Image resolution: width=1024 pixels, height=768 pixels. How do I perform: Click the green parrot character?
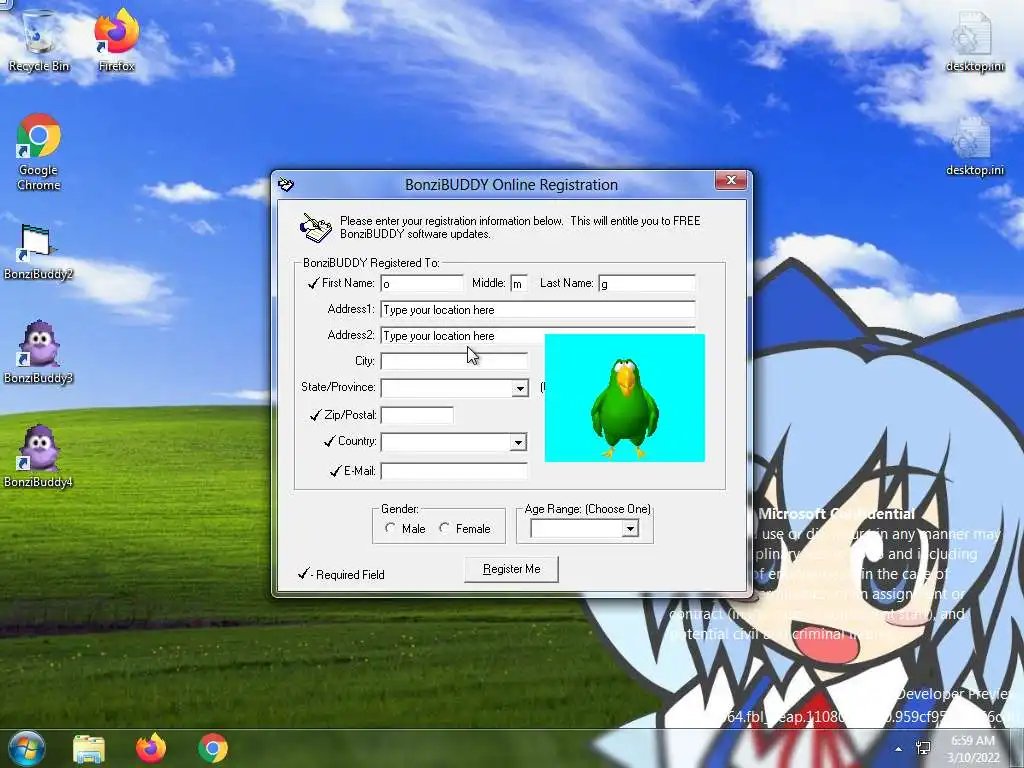tap(624, 406)
